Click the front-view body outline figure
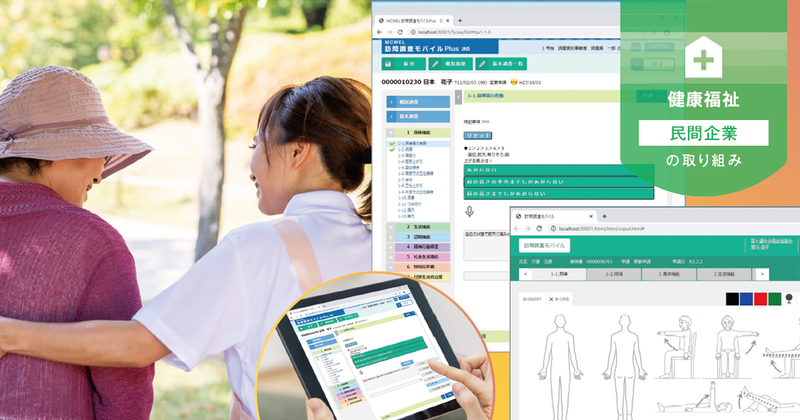Viewport: 800px width, 420px height. coord(560,366)
